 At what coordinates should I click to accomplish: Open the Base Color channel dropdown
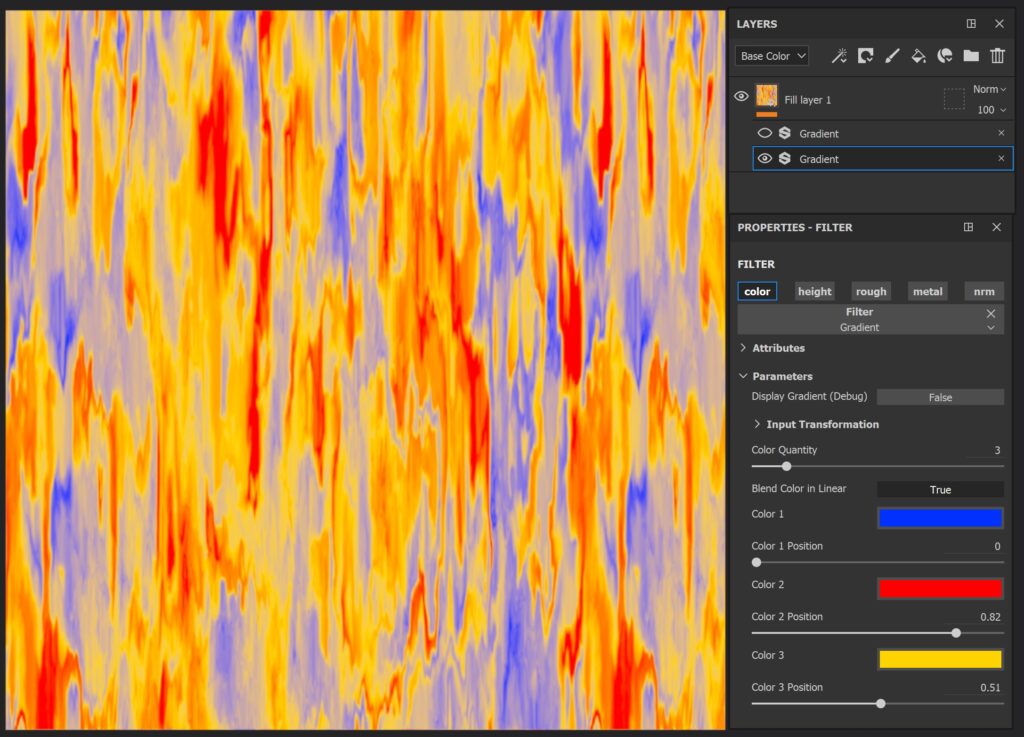coord(772,56)
